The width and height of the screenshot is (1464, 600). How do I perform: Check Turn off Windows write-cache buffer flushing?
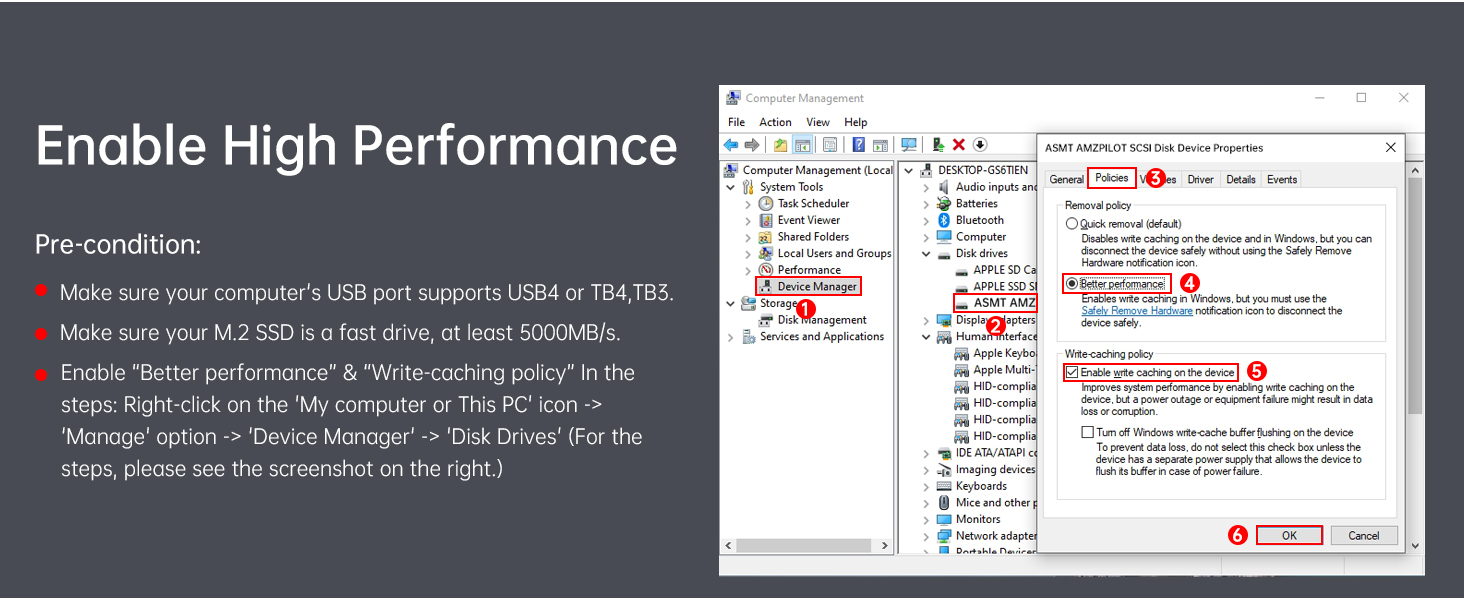[1087, 433]
